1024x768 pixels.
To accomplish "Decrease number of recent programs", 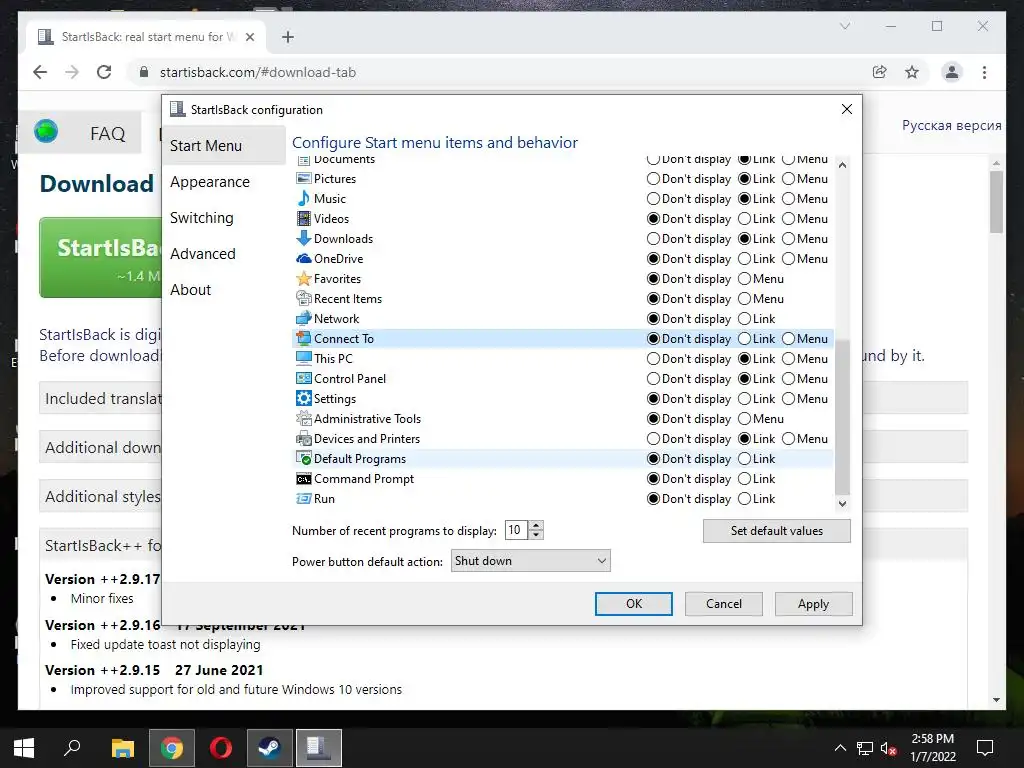I will pyautogui.click(x=536, y=535).
